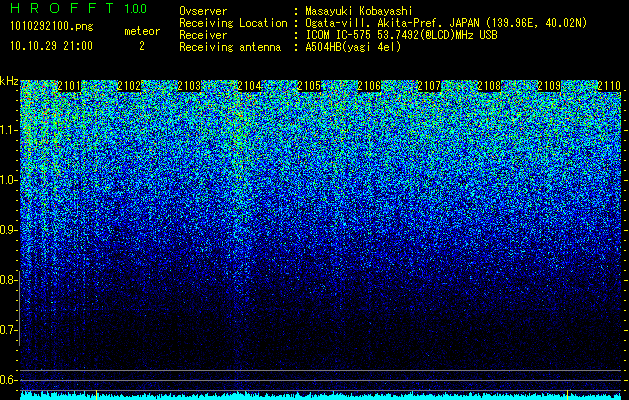Screen dimensions: 629x400
Task: Click the 2105 time marker
Action: tap(309, 86)
